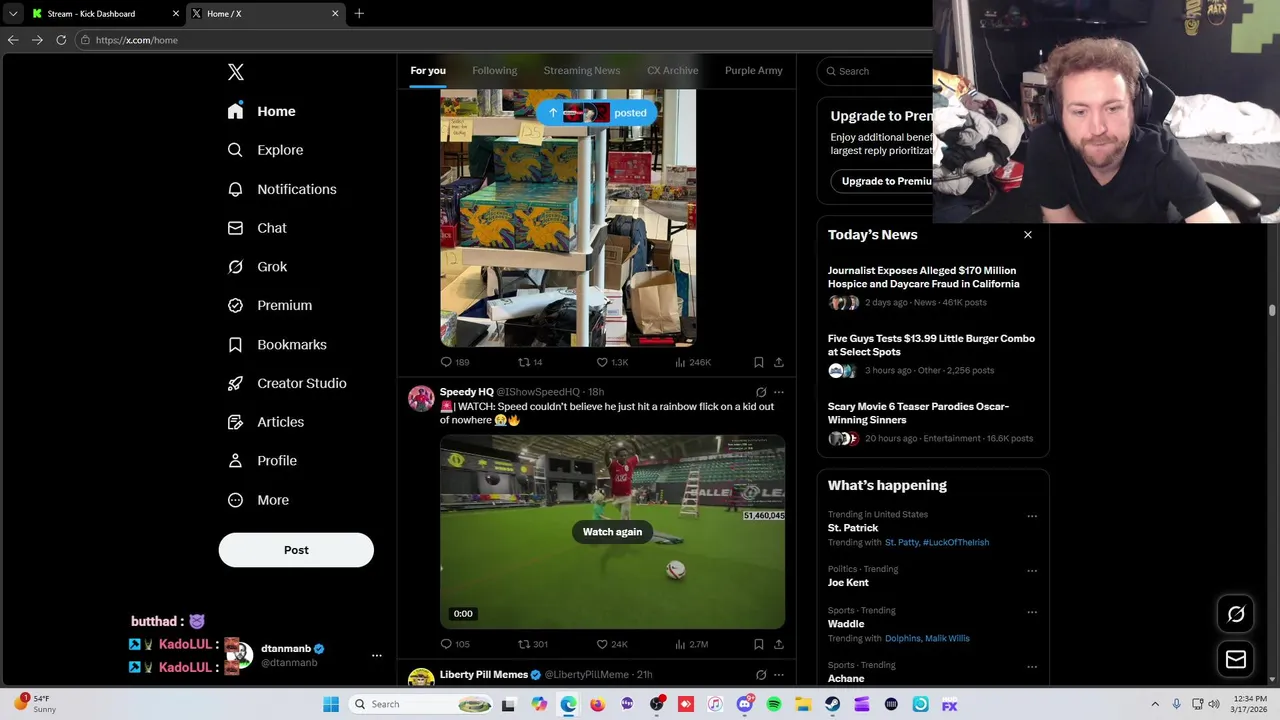Reply to Speedy HQ post with 105 replies
Screen dimensions: 1280x720
[455, 644]
